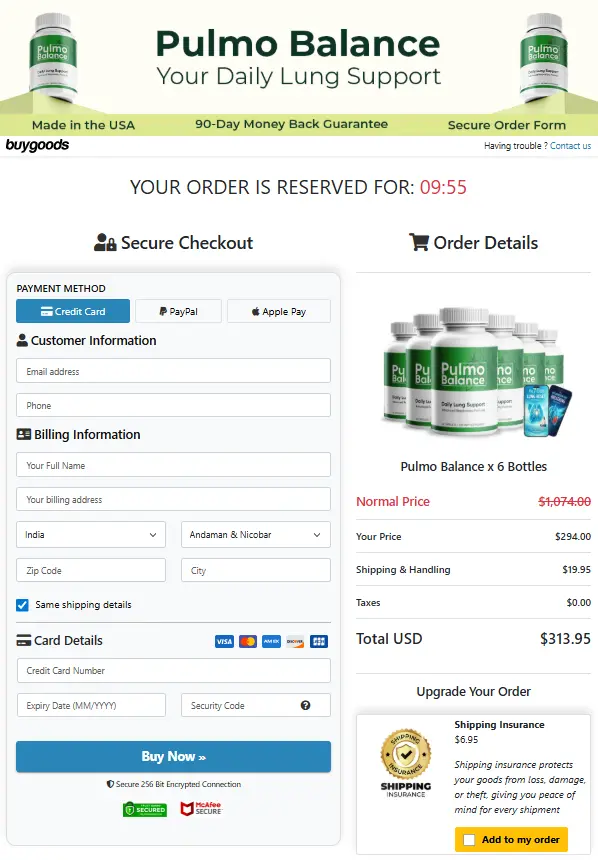
Task: Click into the Email address field
Action: (x=173, y=371)
